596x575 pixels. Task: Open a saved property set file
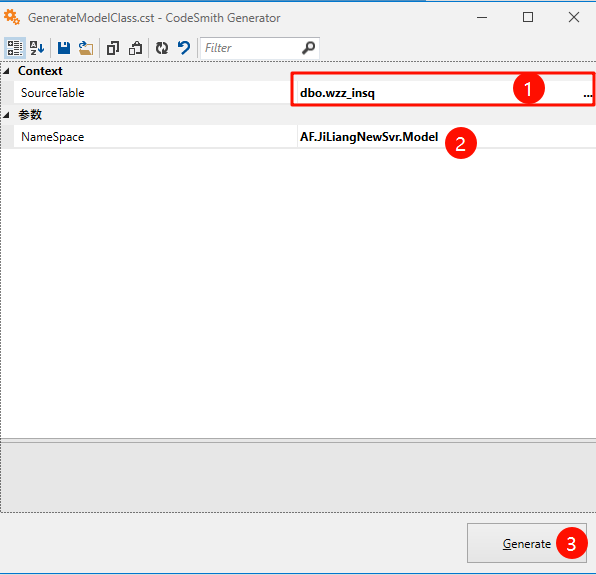pyautogui.click(x=86, y=48)
